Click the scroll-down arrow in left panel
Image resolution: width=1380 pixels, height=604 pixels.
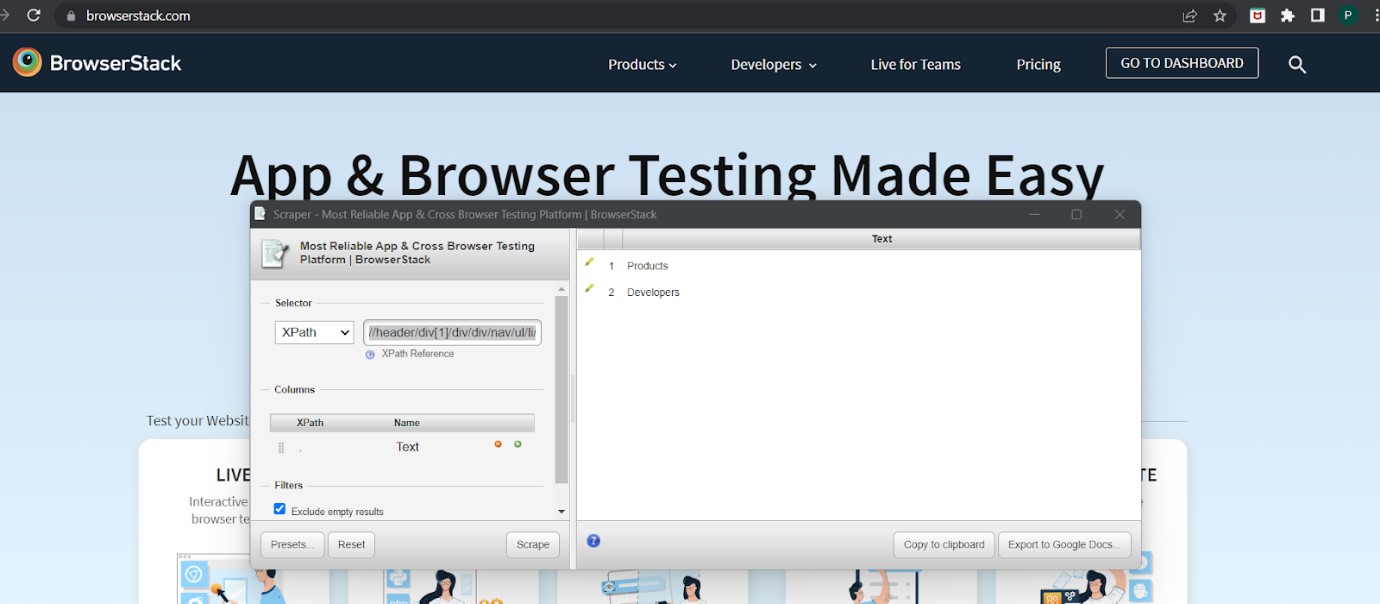tap(561, 511)
